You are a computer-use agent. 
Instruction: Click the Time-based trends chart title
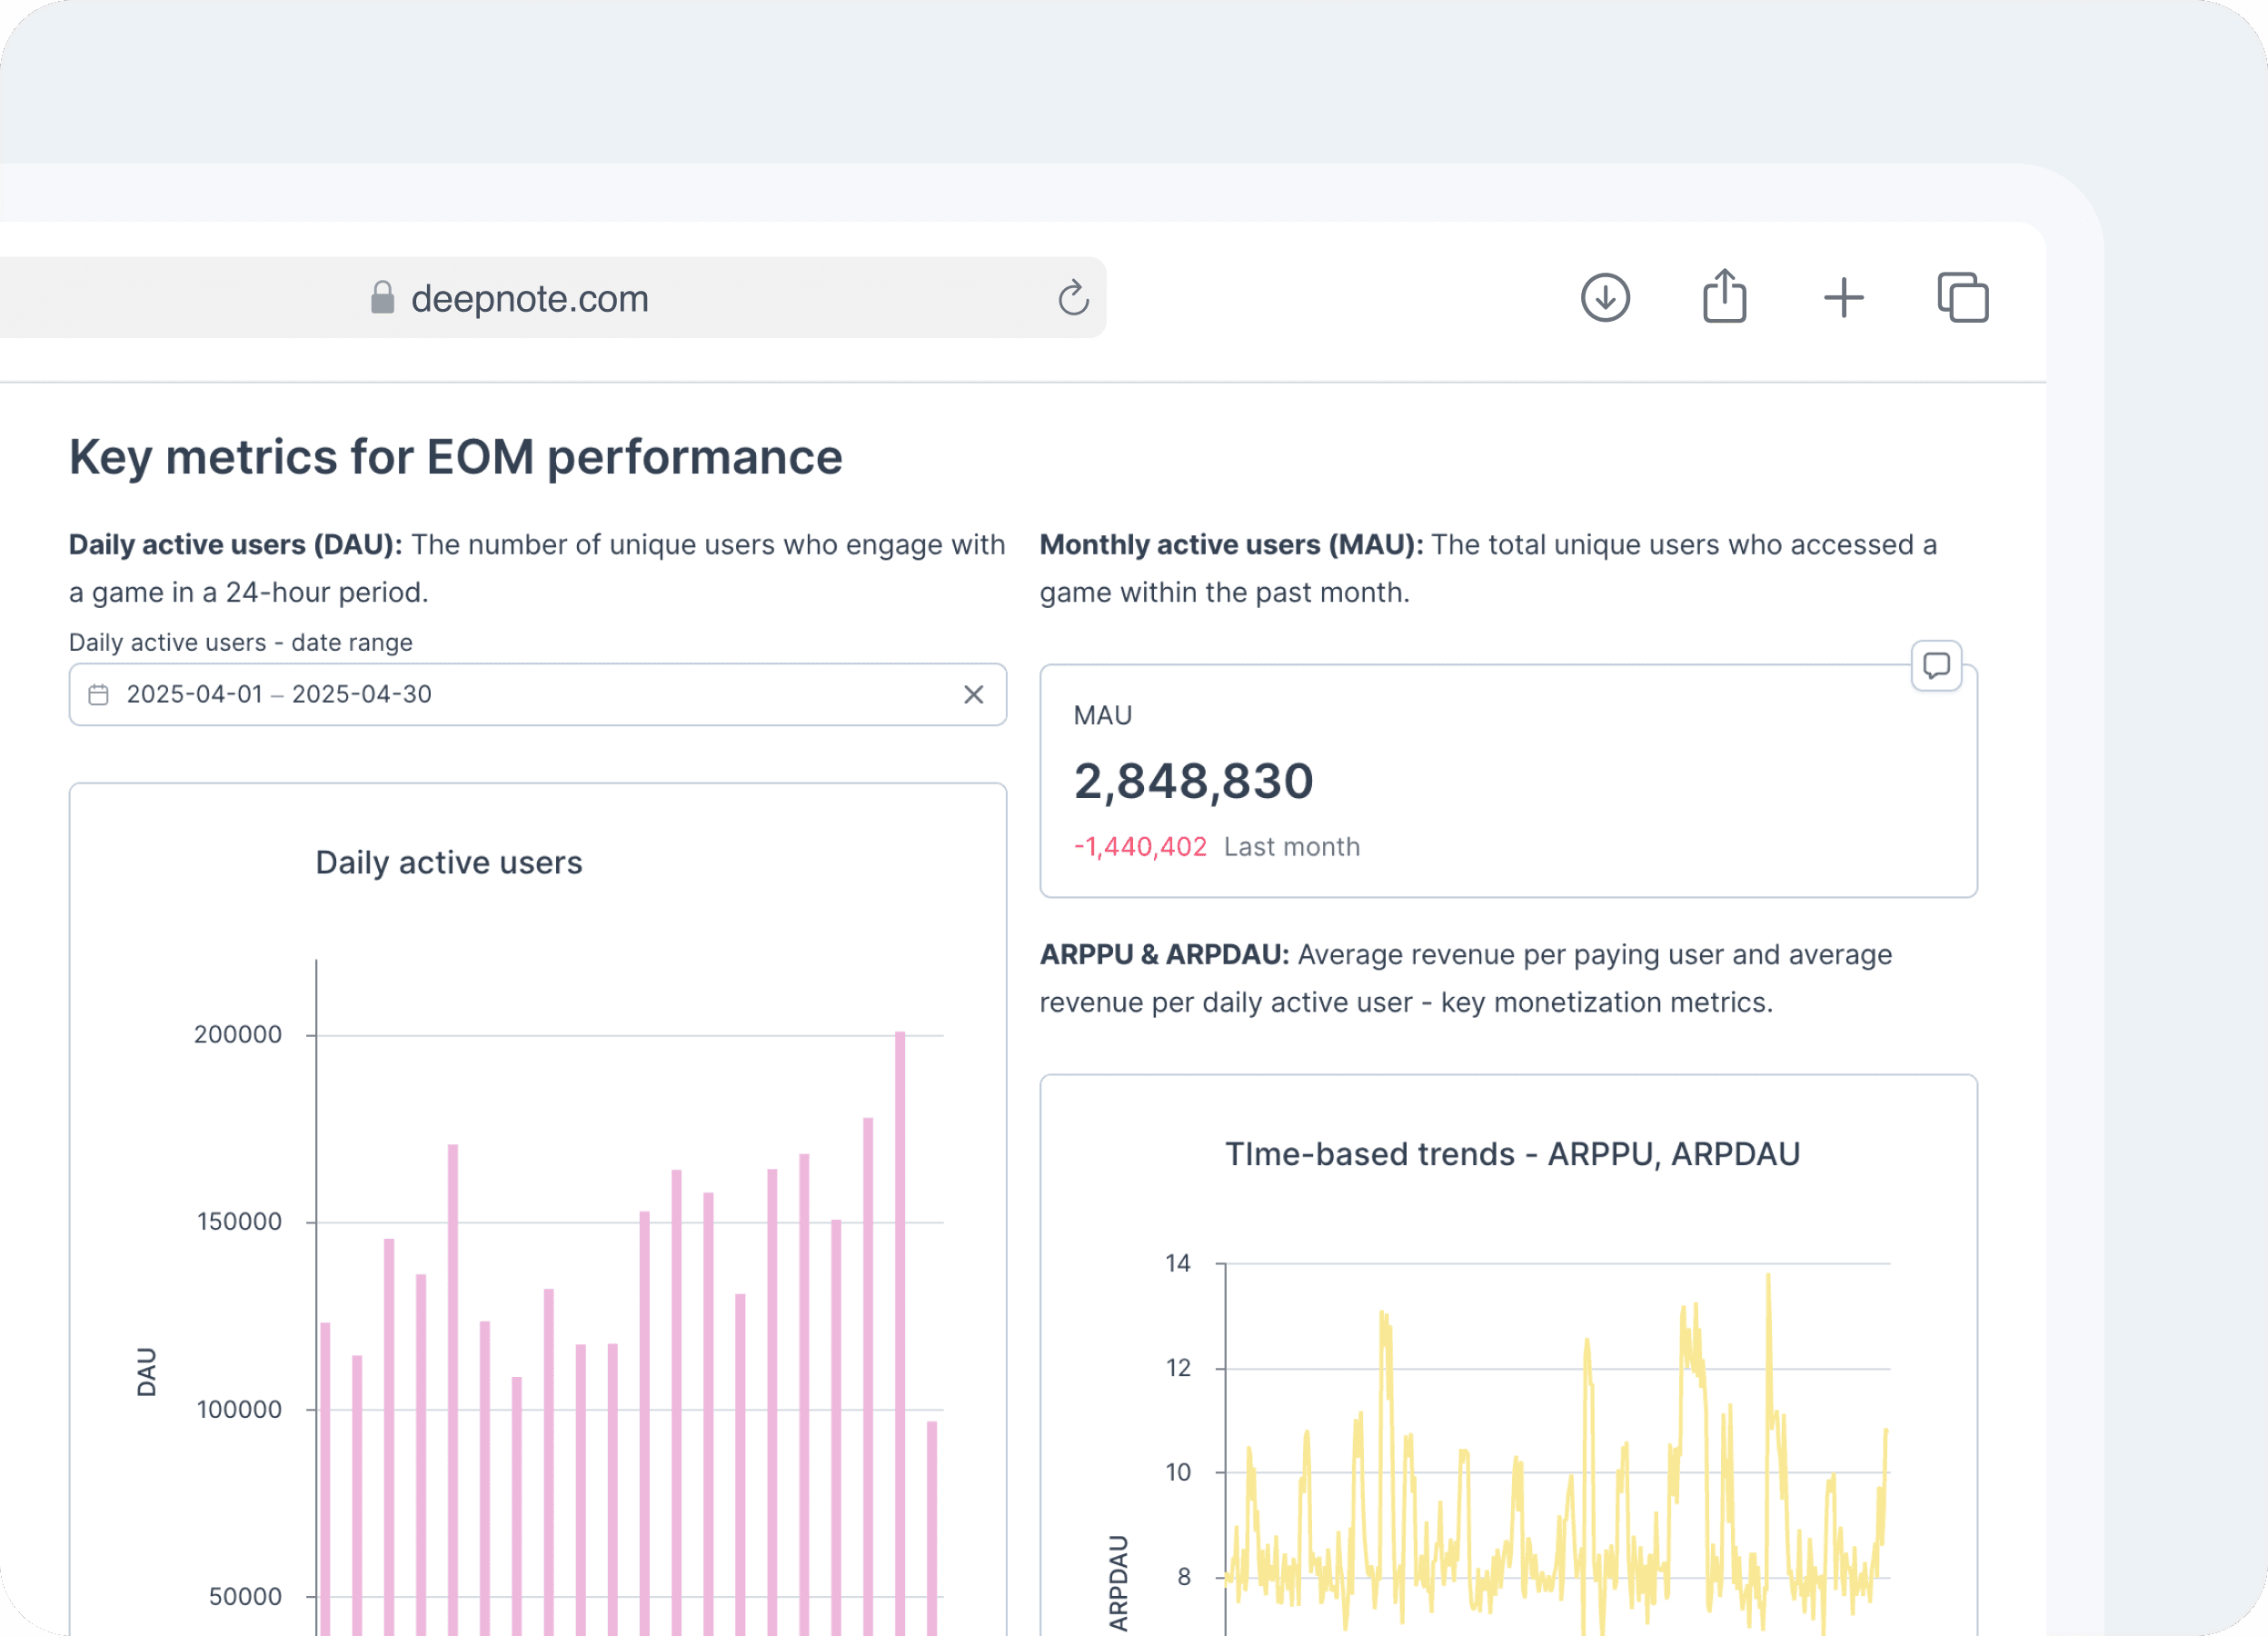pyautogui.click(x=1512, y=1155)
